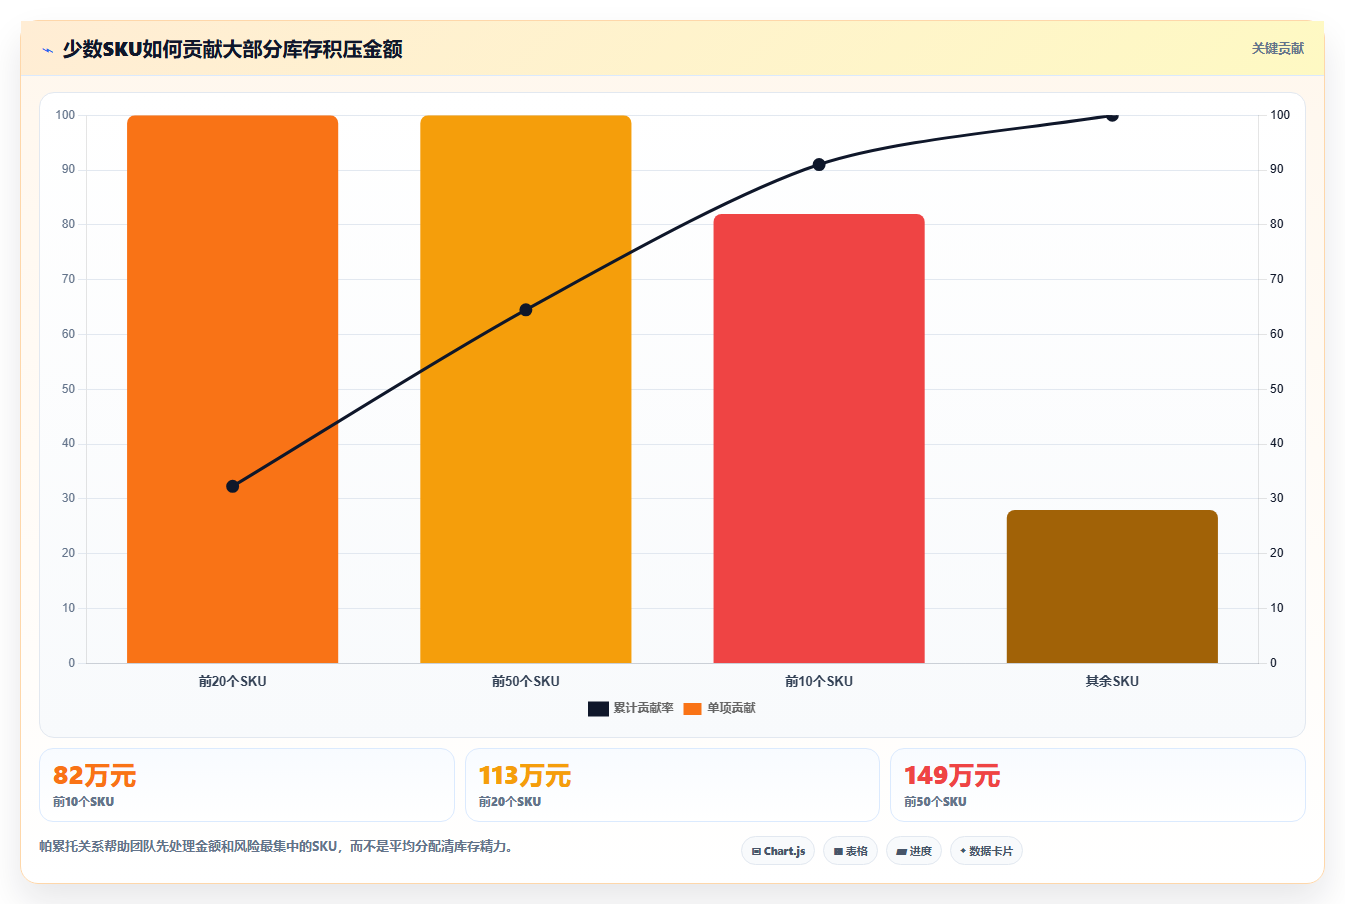Toggle the 累计贡献率 legend swatch
1345x904 pixels.
tap(598, 709)
